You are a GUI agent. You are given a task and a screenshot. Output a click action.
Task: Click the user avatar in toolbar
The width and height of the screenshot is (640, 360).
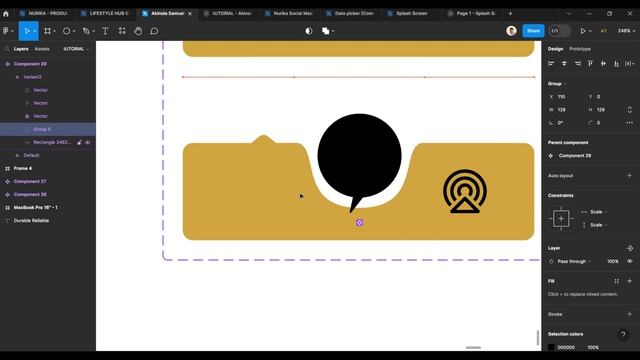point(511,31)
